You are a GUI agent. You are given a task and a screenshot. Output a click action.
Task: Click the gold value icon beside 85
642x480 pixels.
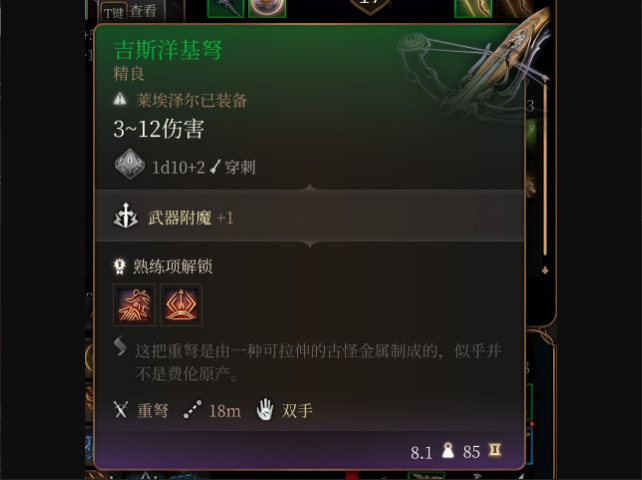(x=495, y=450)
